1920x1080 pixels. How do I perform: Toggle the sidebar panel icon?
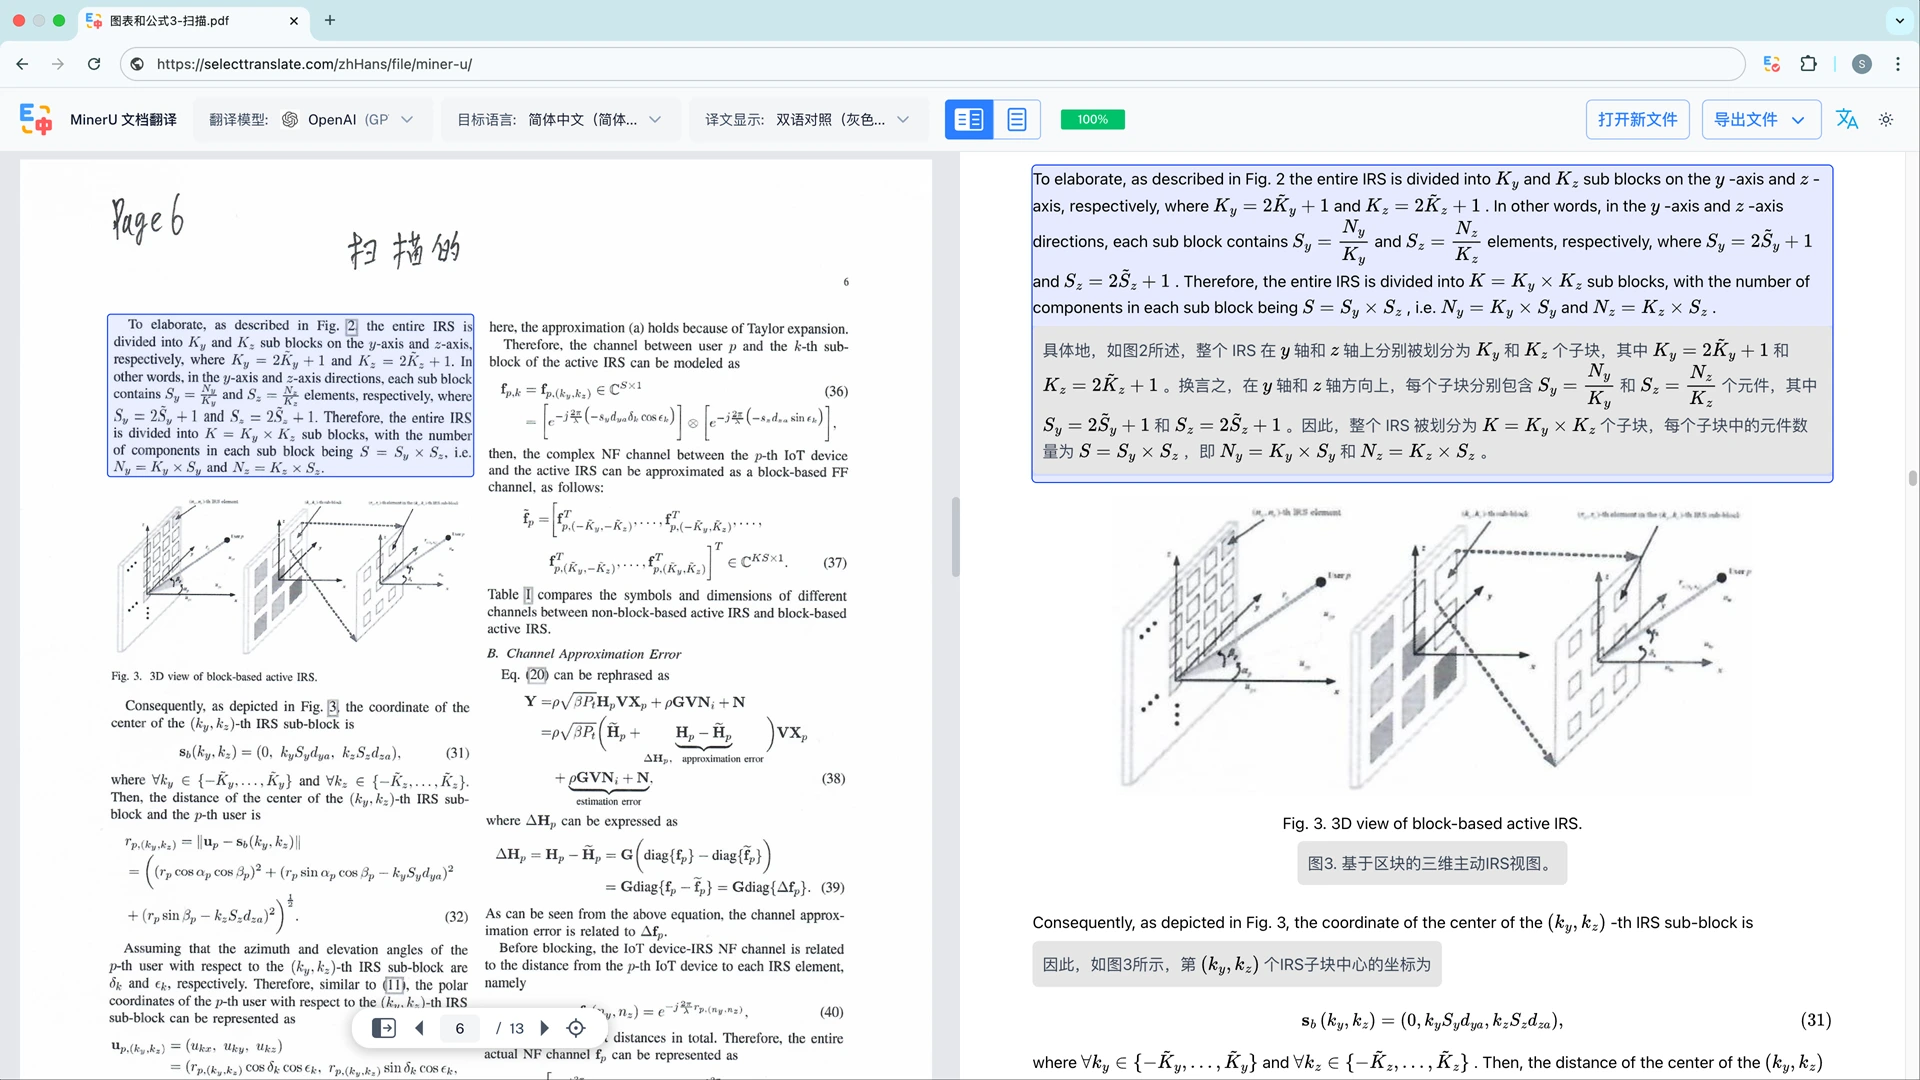[x=383, y=1028]
